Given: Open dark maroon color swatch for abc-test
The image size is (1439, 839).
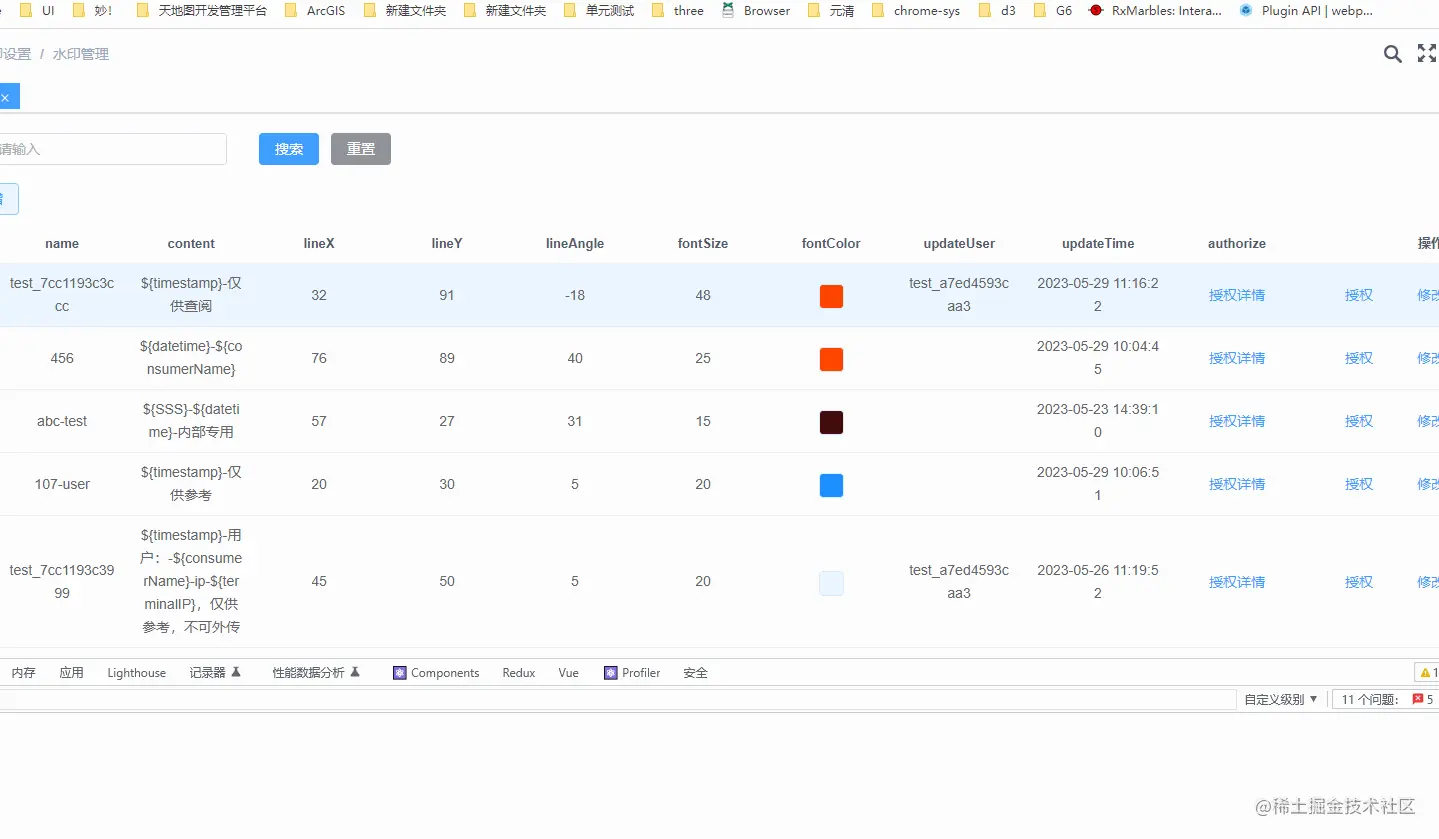Looking at the screenshot, I should pyautogui.click(x=831, y=422).
